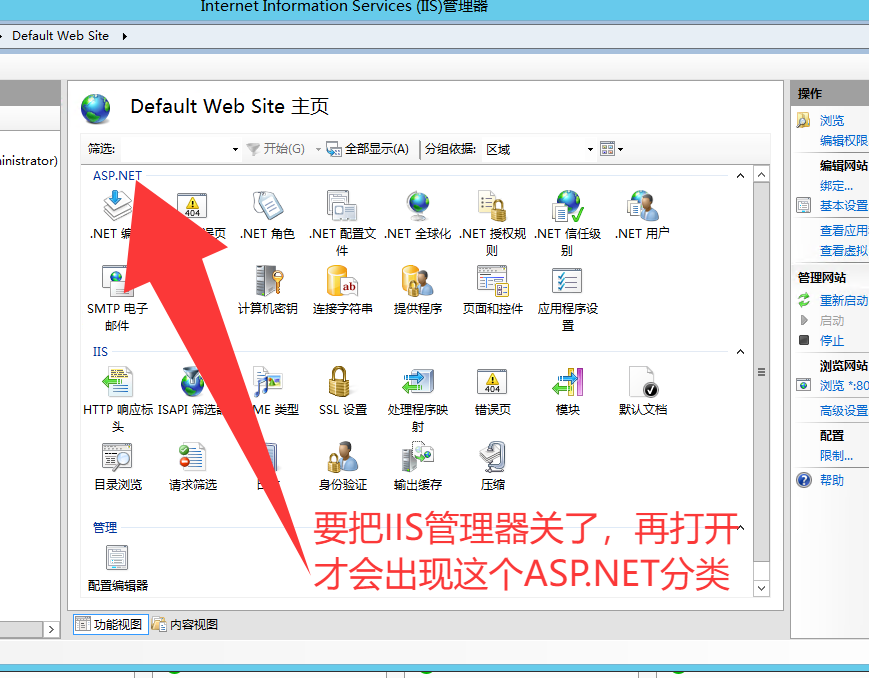Viewport: 869px width, 678px height.
Task: Open the .NET 信任级别 feature
Action: pos(568,223)
